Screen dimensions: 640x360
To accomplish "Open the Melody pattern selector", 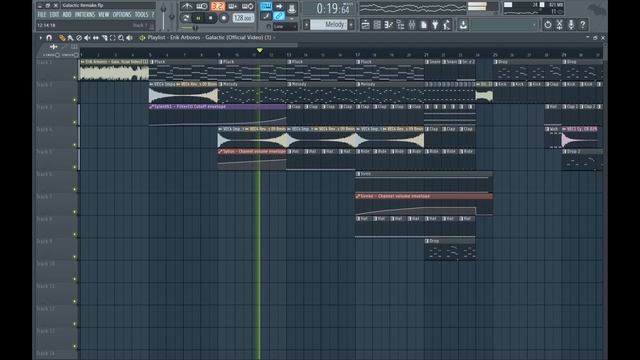I will tap(329, 25).
